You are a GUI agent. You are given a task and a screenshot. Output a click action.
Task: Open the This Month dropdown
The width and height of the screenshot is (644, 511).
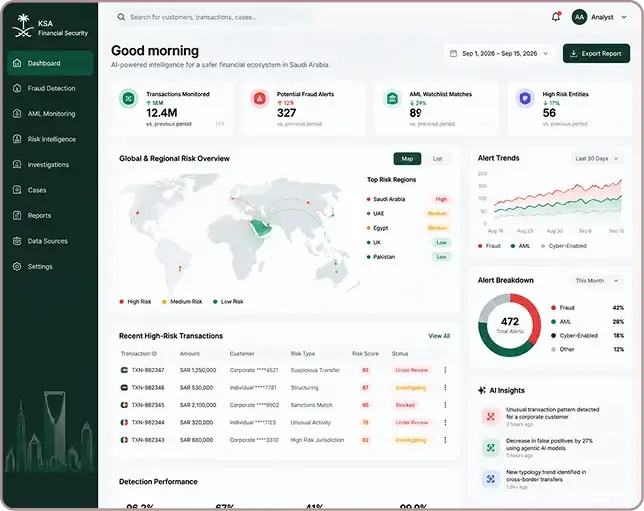[597, 281]
